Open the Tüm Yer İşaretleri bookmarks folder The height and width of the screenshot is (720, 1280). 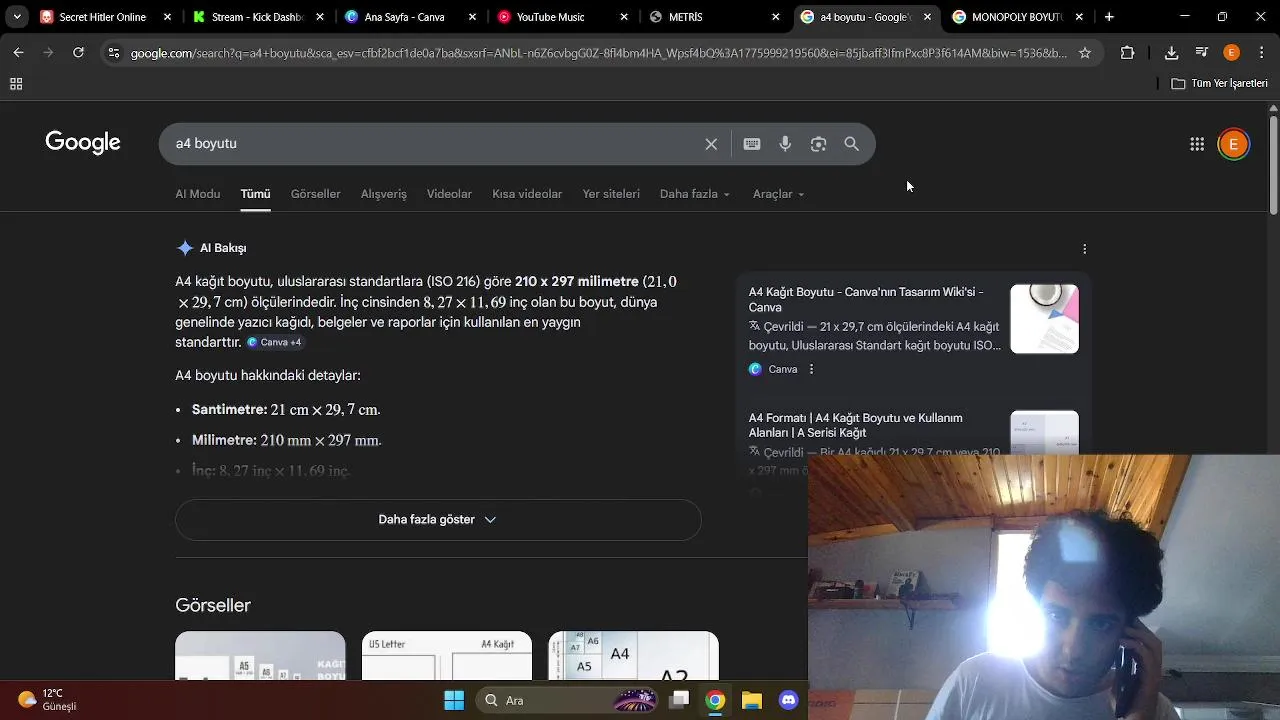tap(1220, 84)
